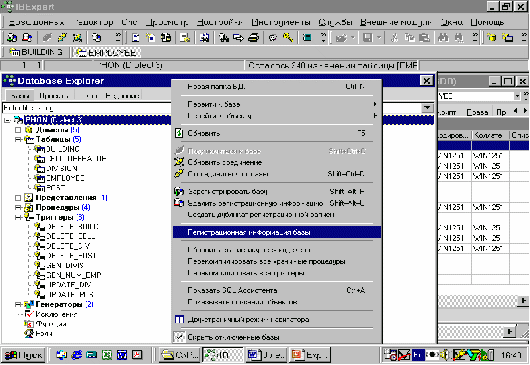
Task: Click the grayed Cut scissors icon
Action: (x=394, y=38)
